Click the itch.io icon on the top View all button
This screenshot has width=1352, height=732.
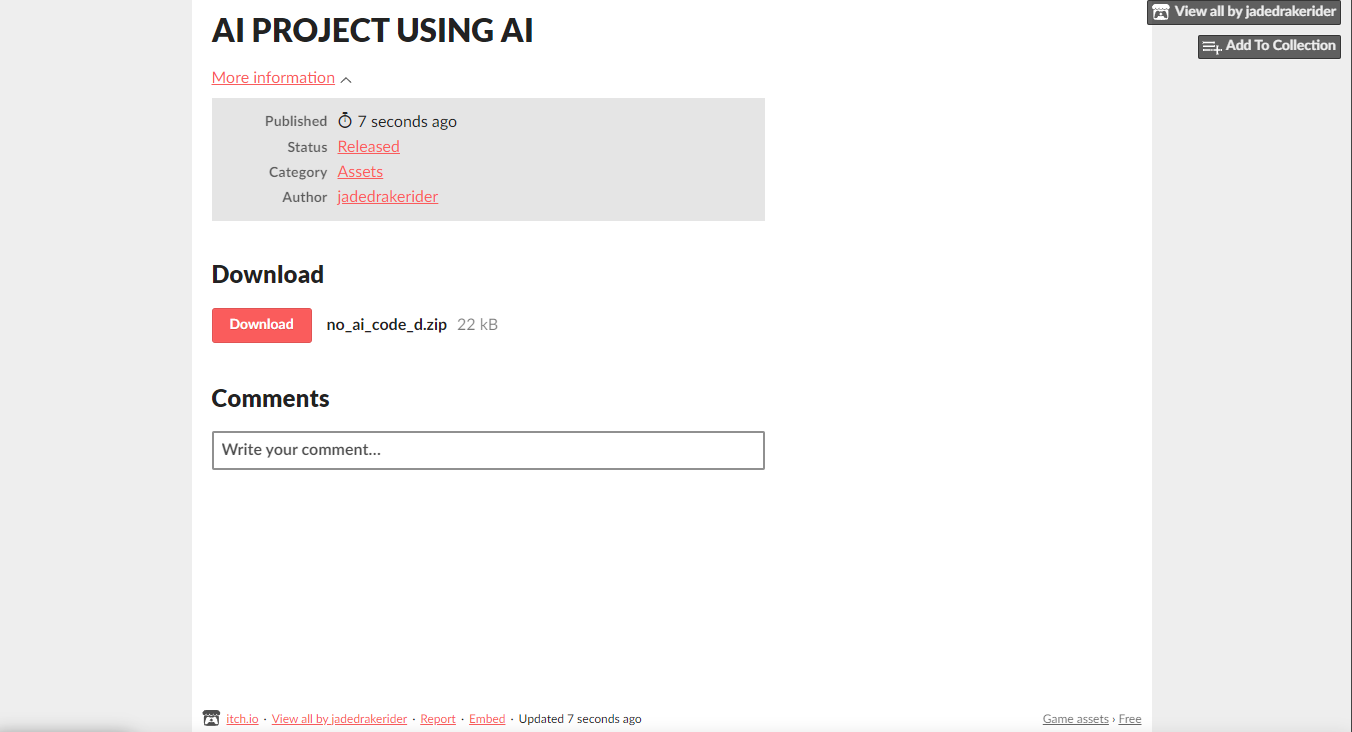pyautogui.click(x=1161, y=12)
